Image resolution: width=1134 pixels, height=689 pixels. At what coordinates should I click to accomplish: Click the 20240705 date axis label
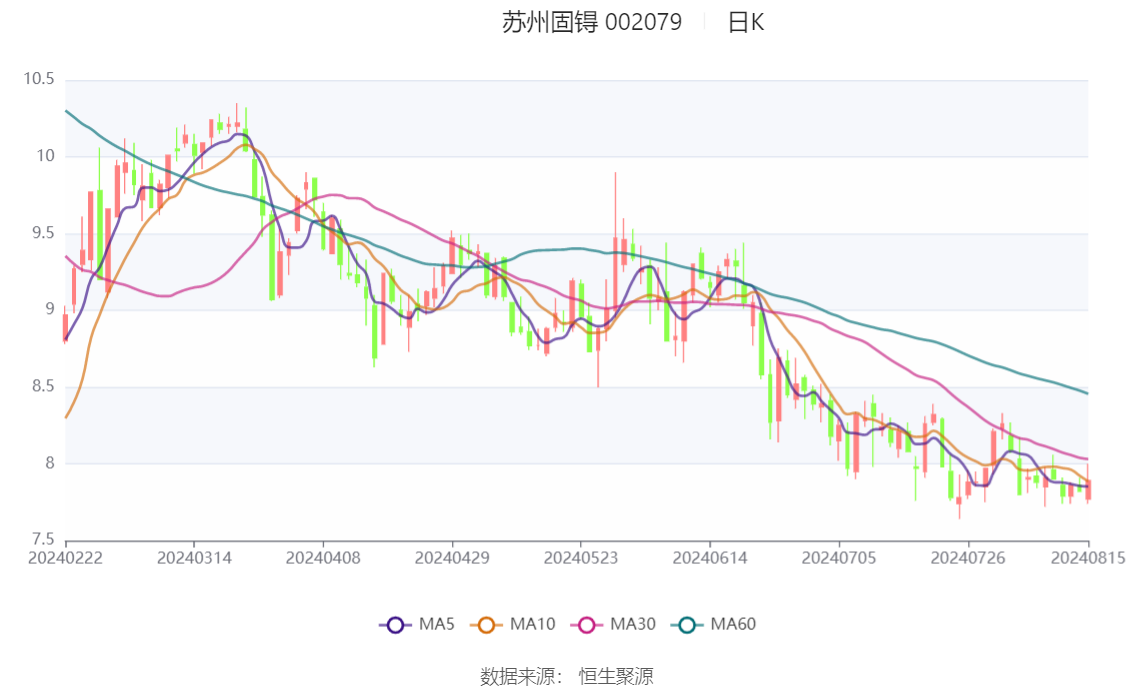pos(839,558)
